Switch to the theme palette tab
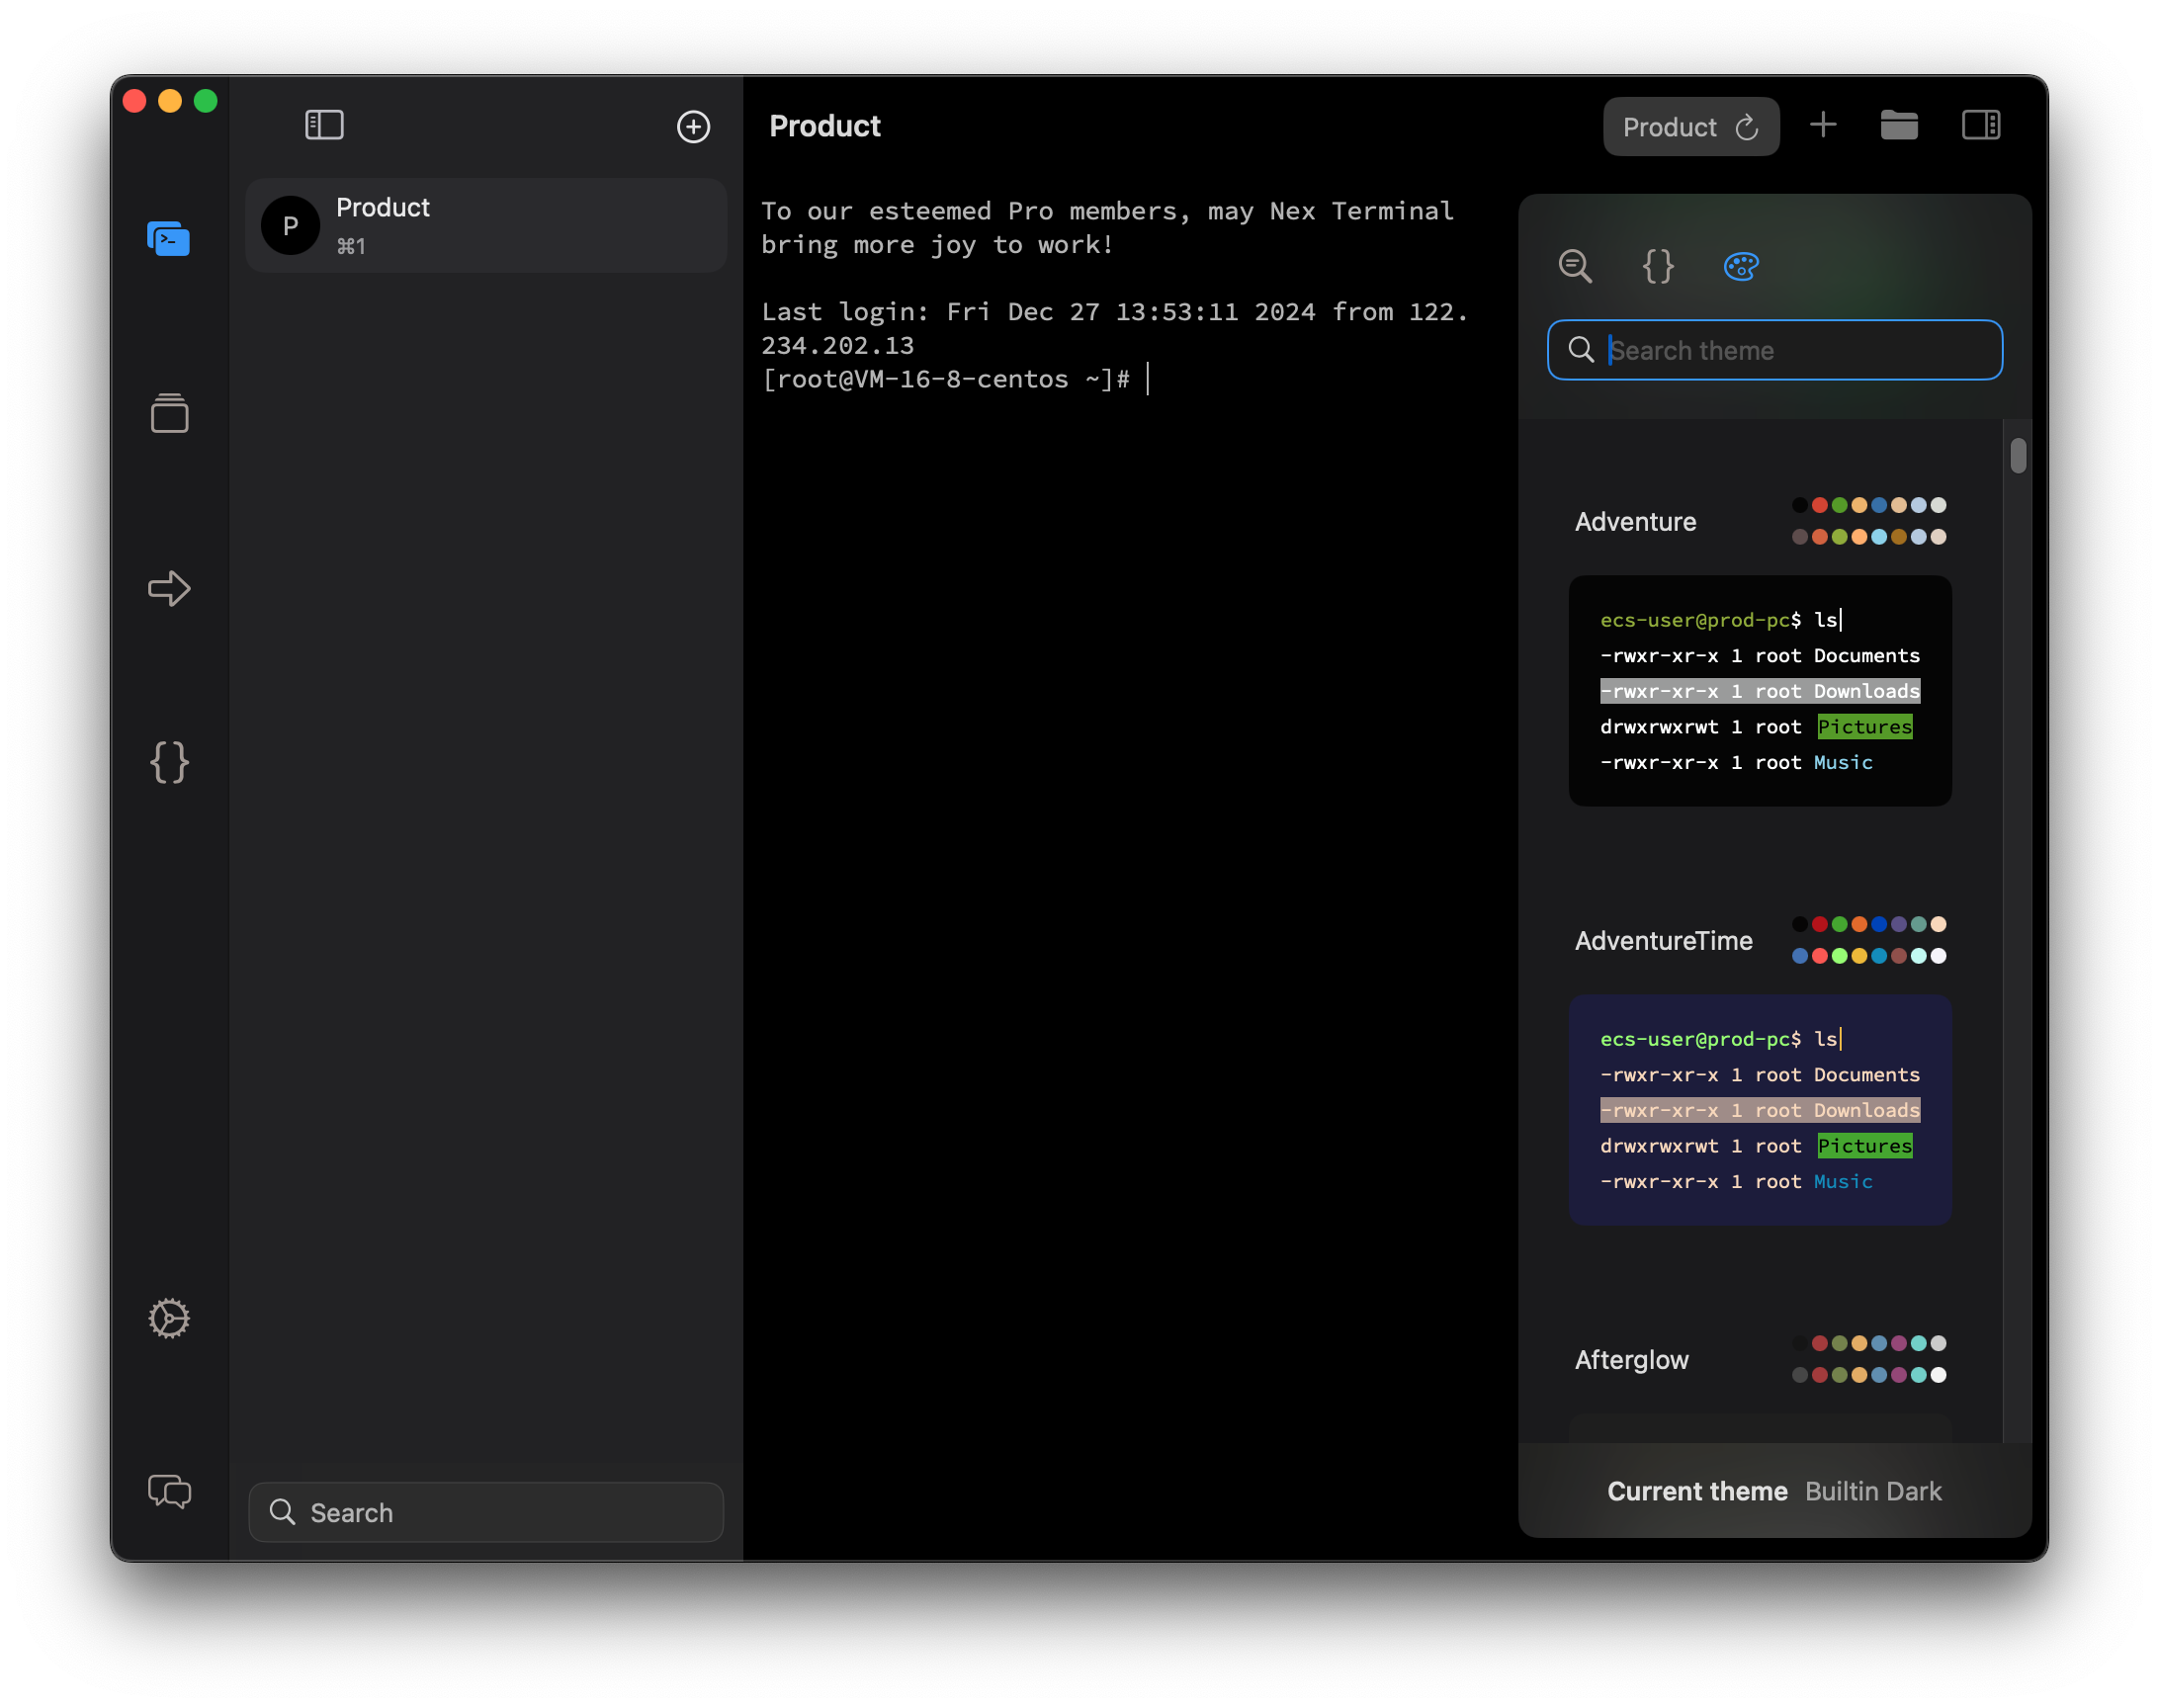The image size is (2159, 1708). 1740,266
